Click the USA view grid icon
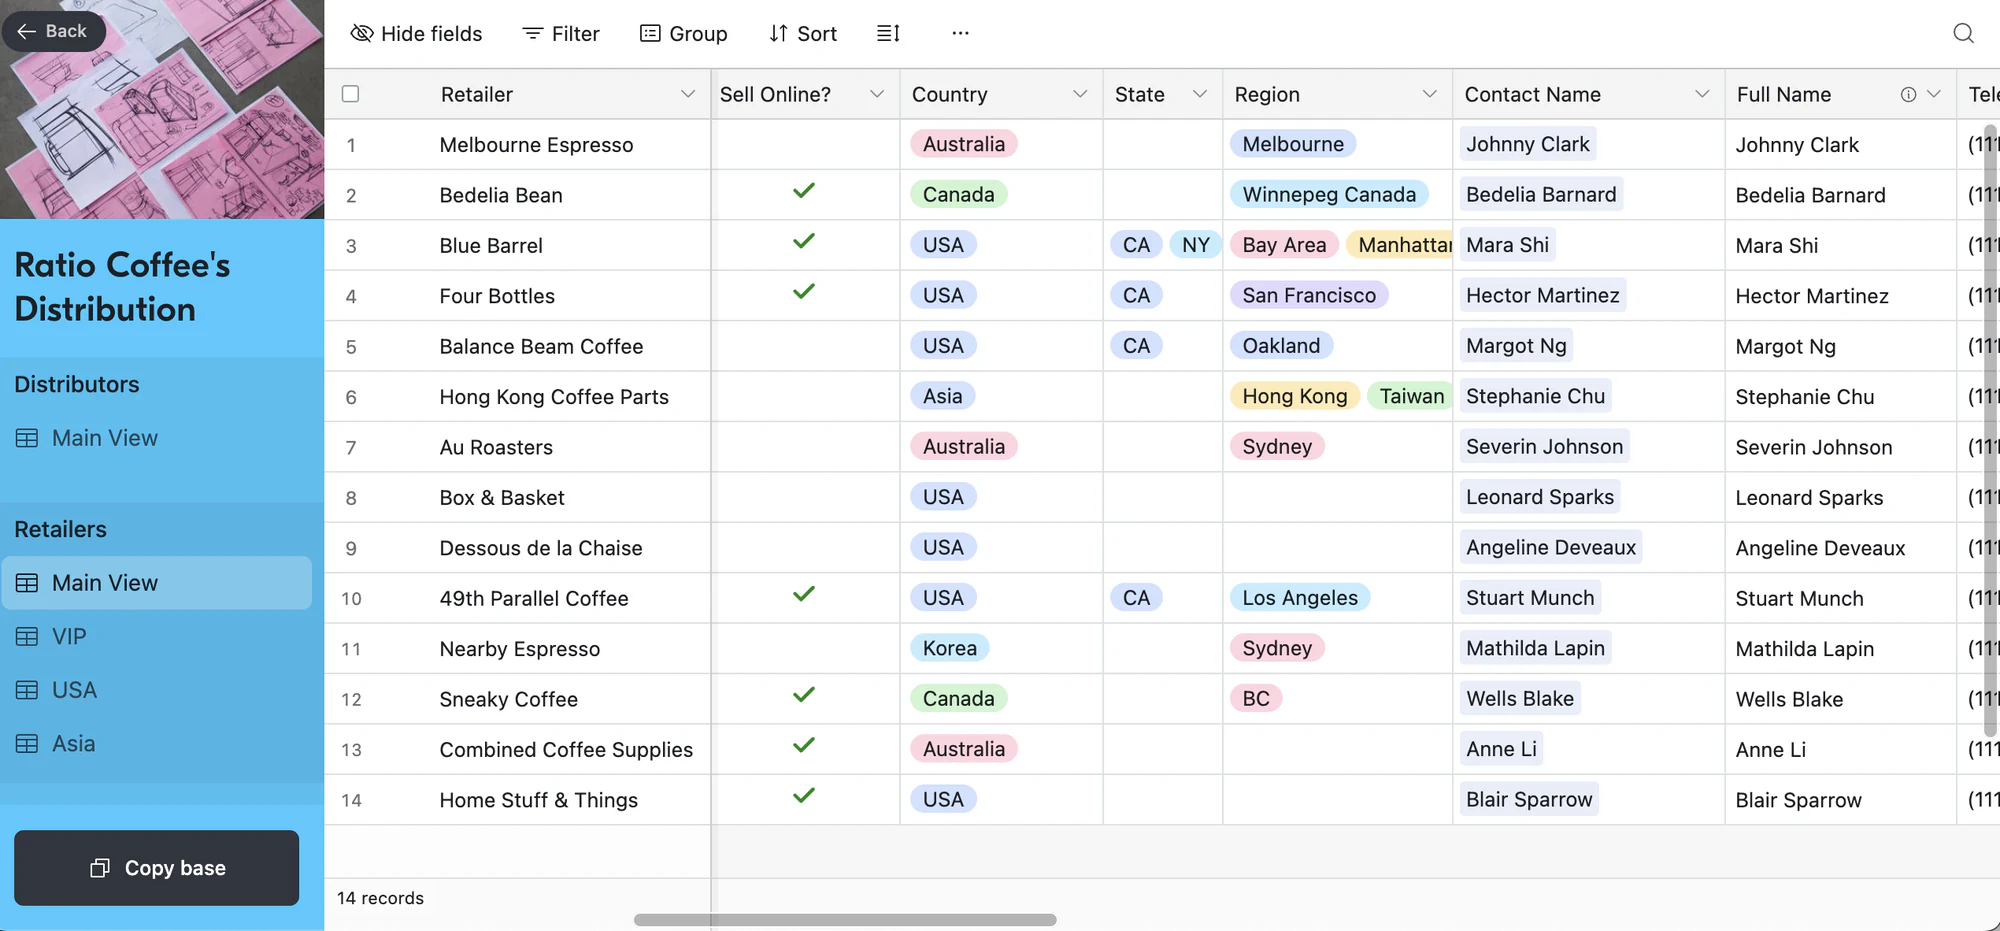Image resolution: width=2000 pixels, height=931 pixels. 27,690
